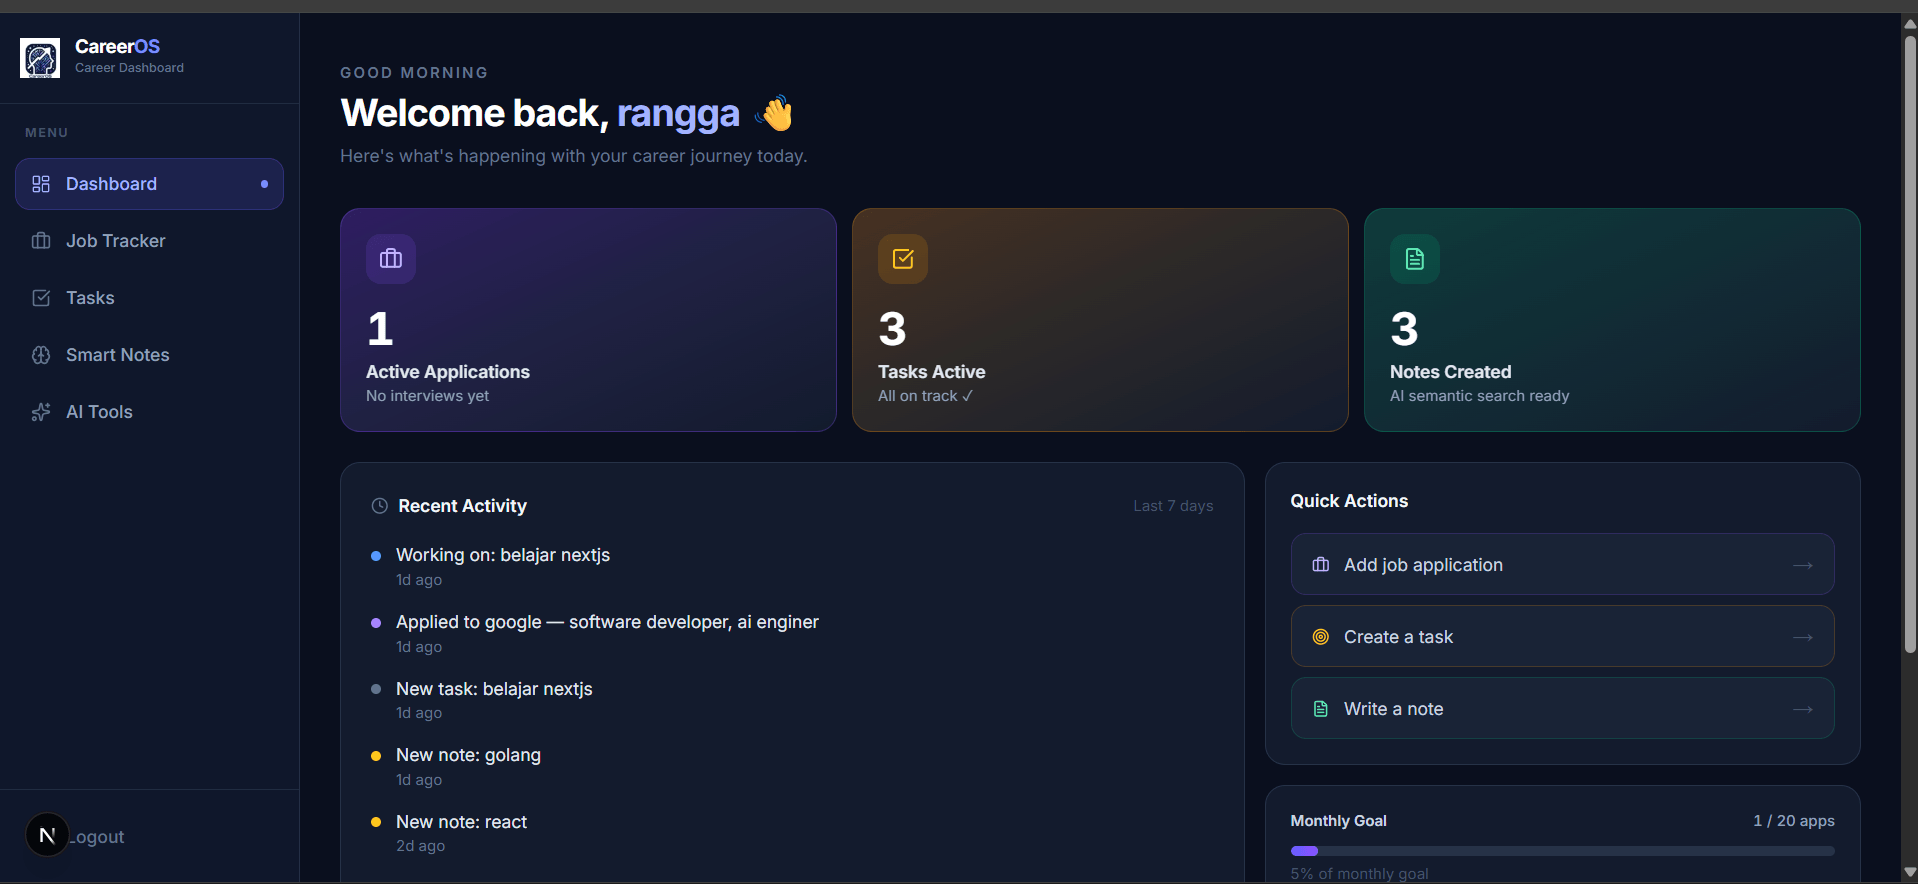Click target icon in Create a task

[x=1321, y=637]
